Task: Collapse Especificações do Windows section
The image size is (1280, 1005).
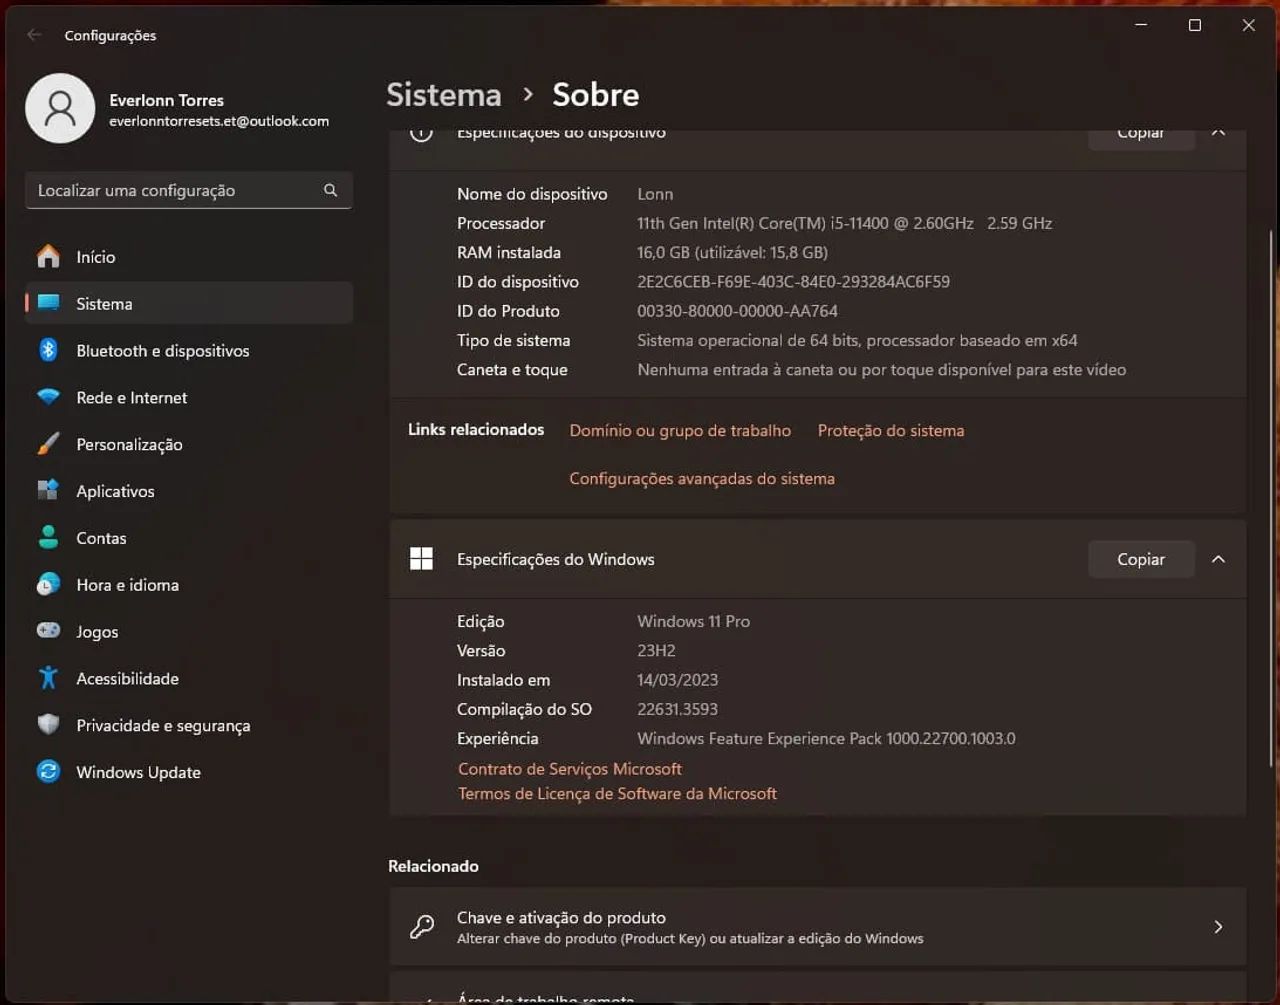Action: 1218,559
